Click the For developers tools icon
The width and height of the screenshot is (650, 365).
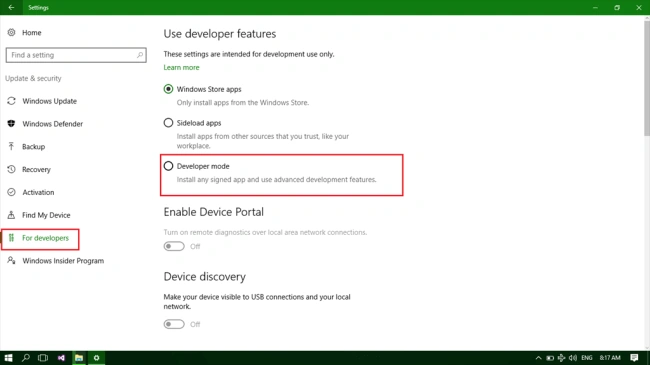coord(11,238)
